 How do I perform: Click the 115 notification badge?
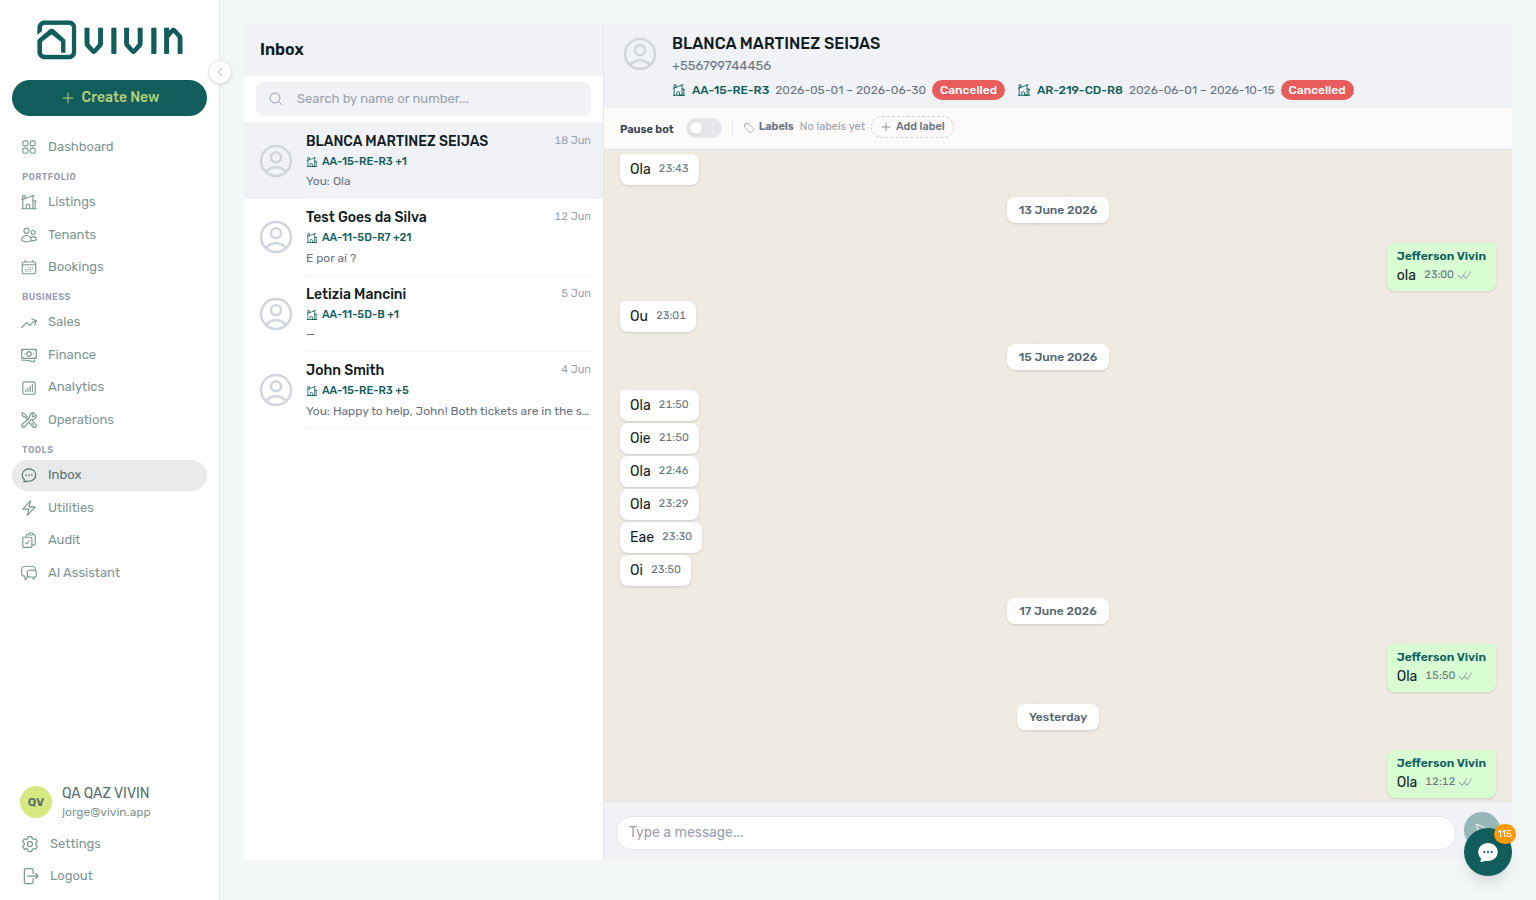coord(1505,834)
